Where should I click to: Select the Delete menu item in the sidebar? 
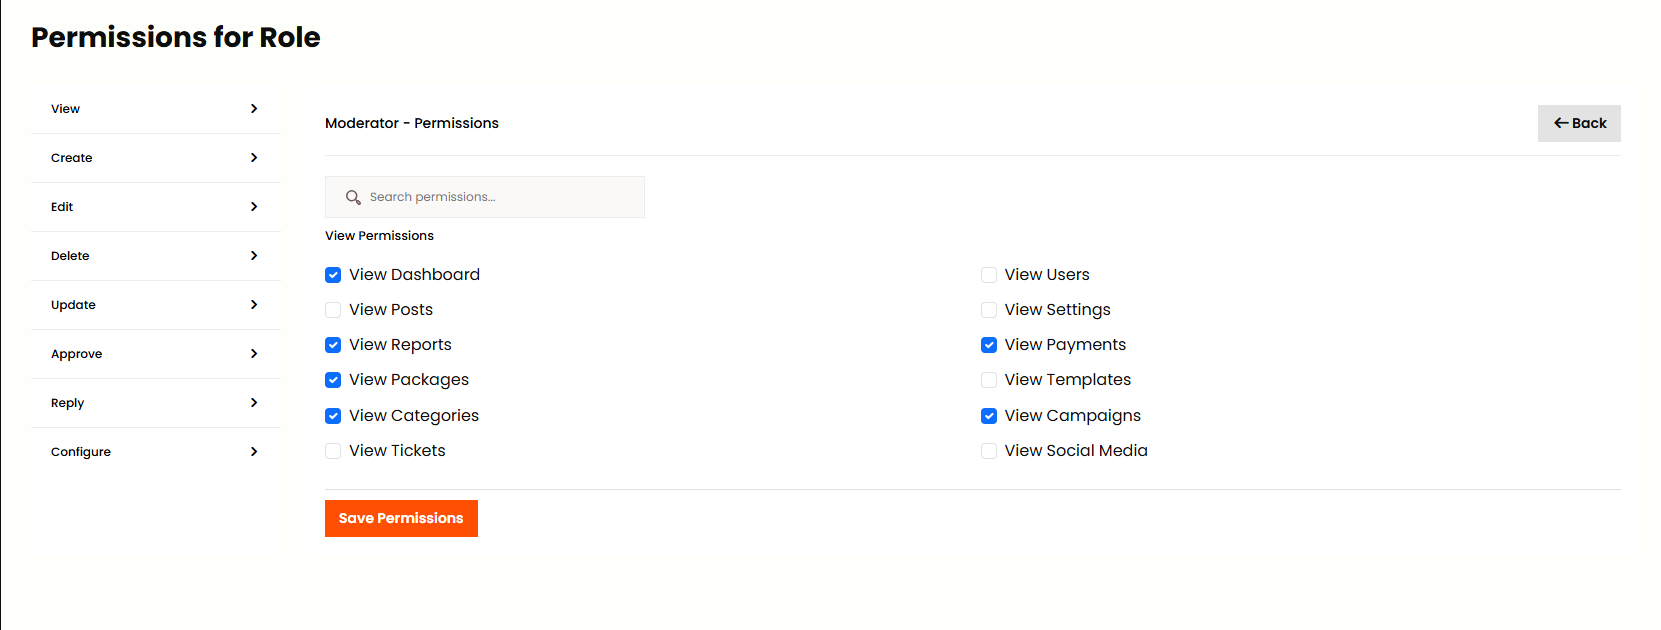(70, 256)
